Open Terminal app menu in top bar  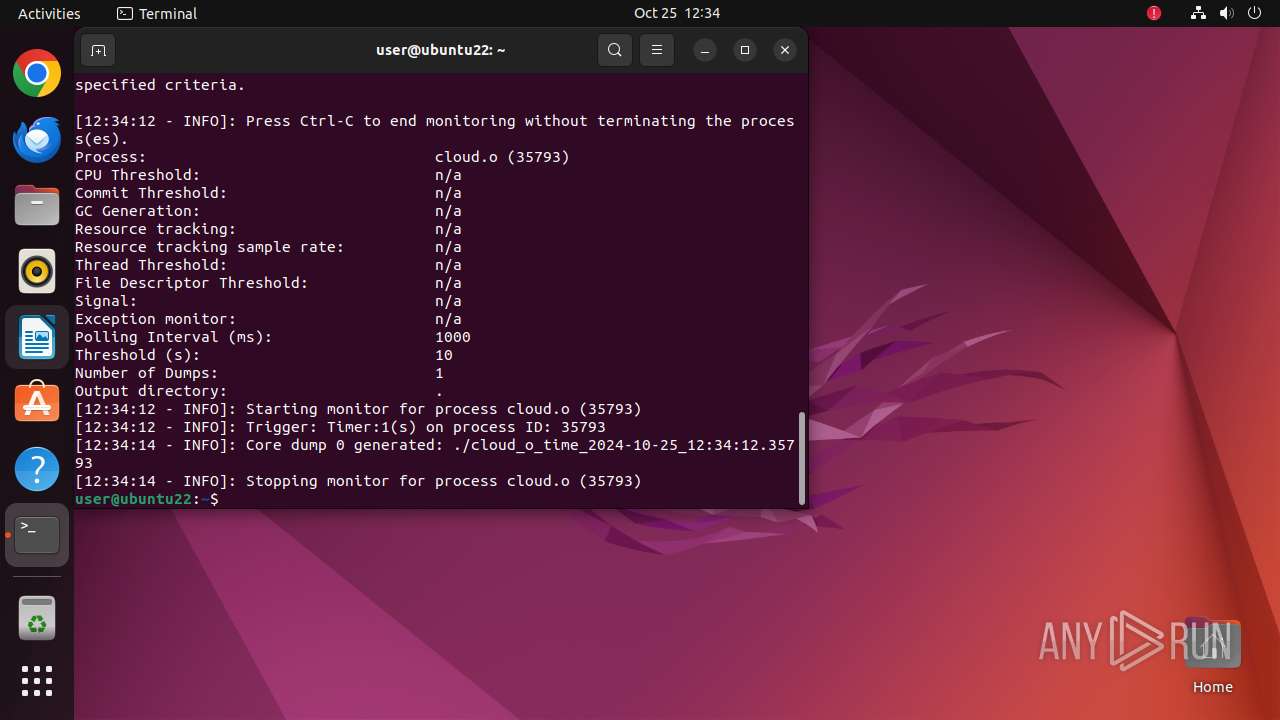click(157, 13)
